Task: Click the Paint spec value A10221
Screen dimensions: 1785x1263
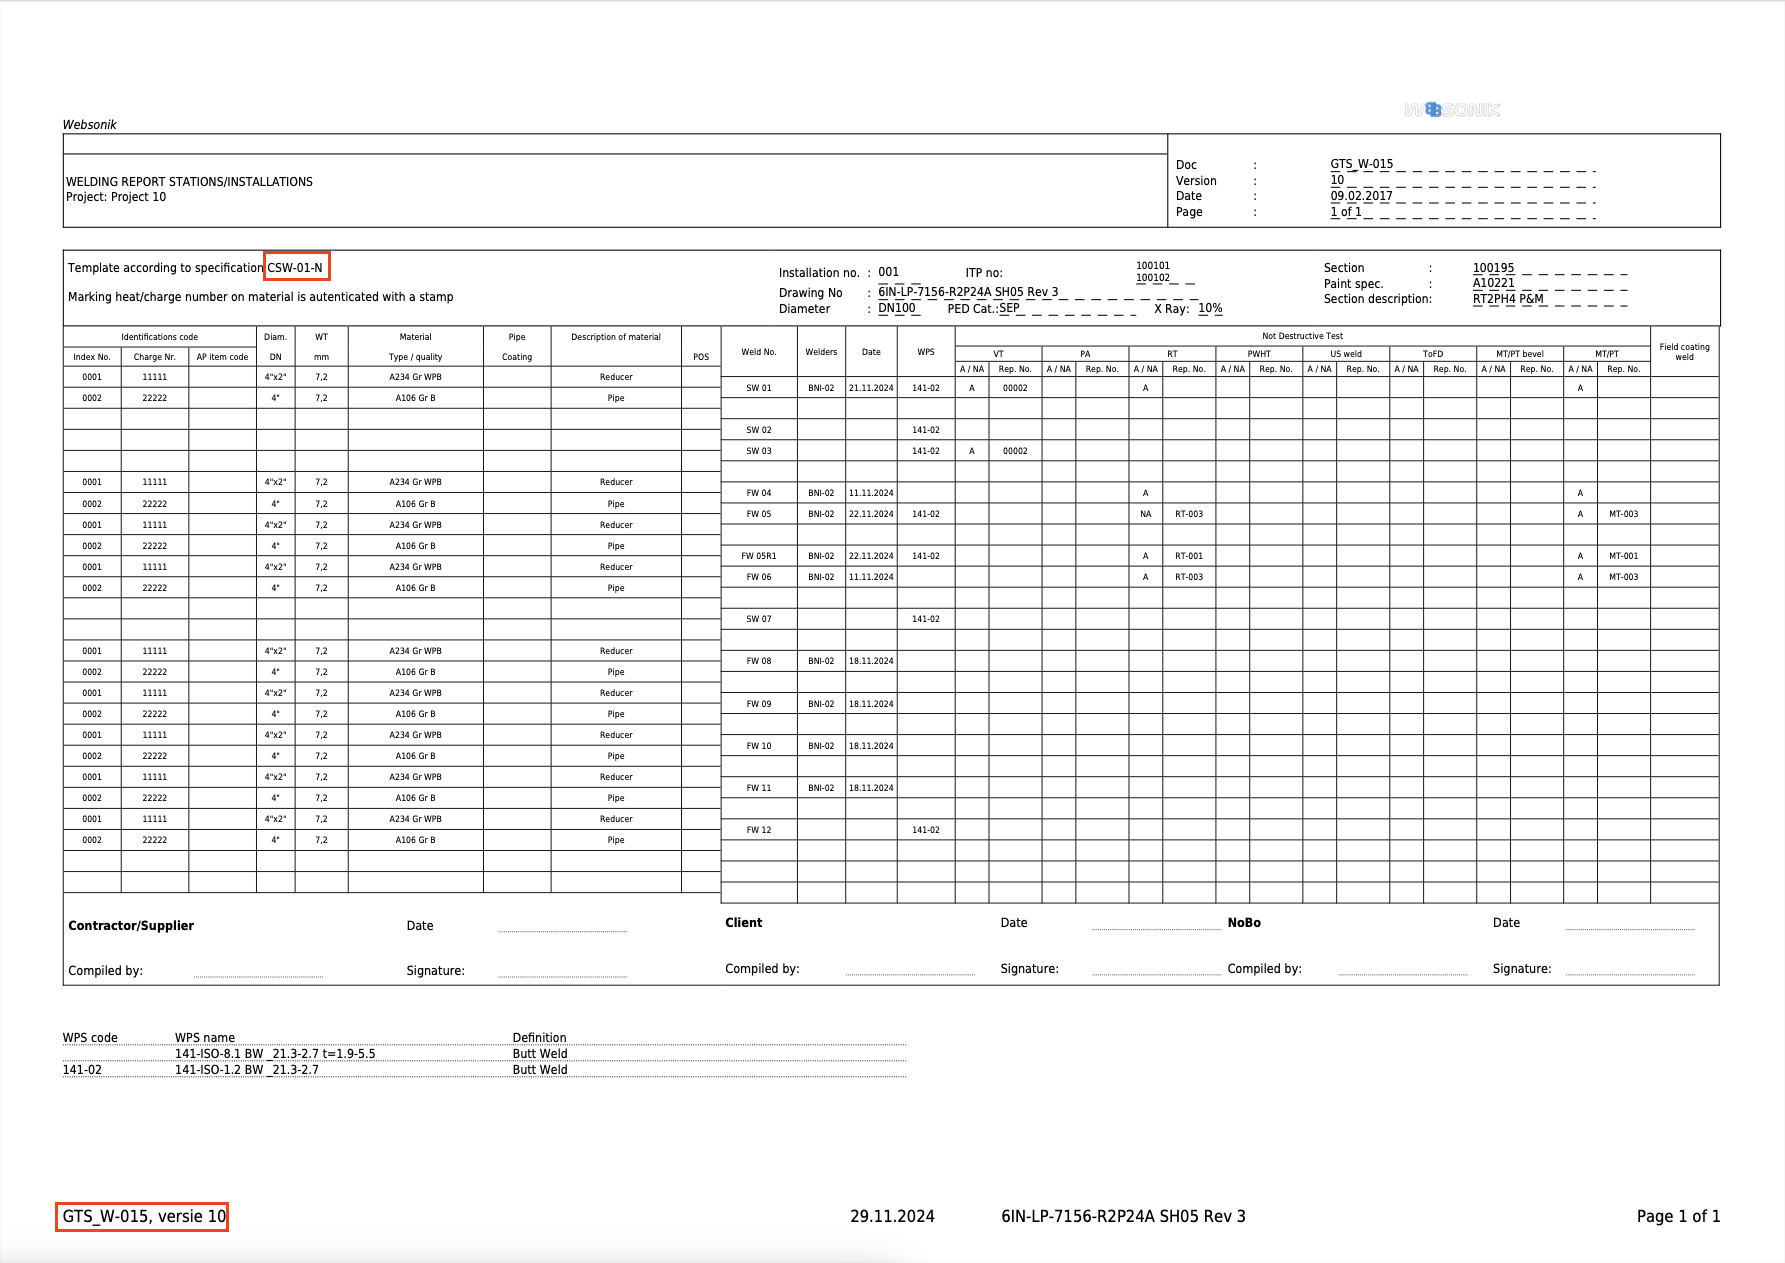Action: point(1493,283)
